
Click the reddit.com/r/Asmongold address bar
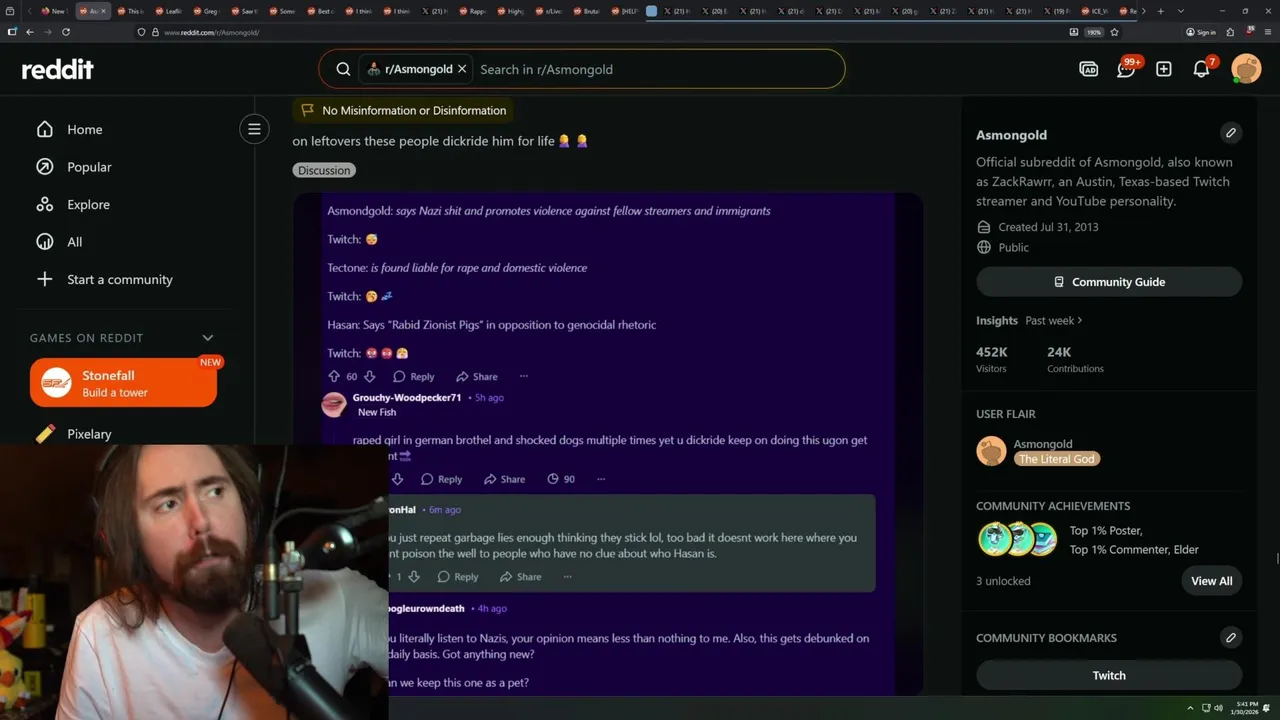click(x=600, y=32)
